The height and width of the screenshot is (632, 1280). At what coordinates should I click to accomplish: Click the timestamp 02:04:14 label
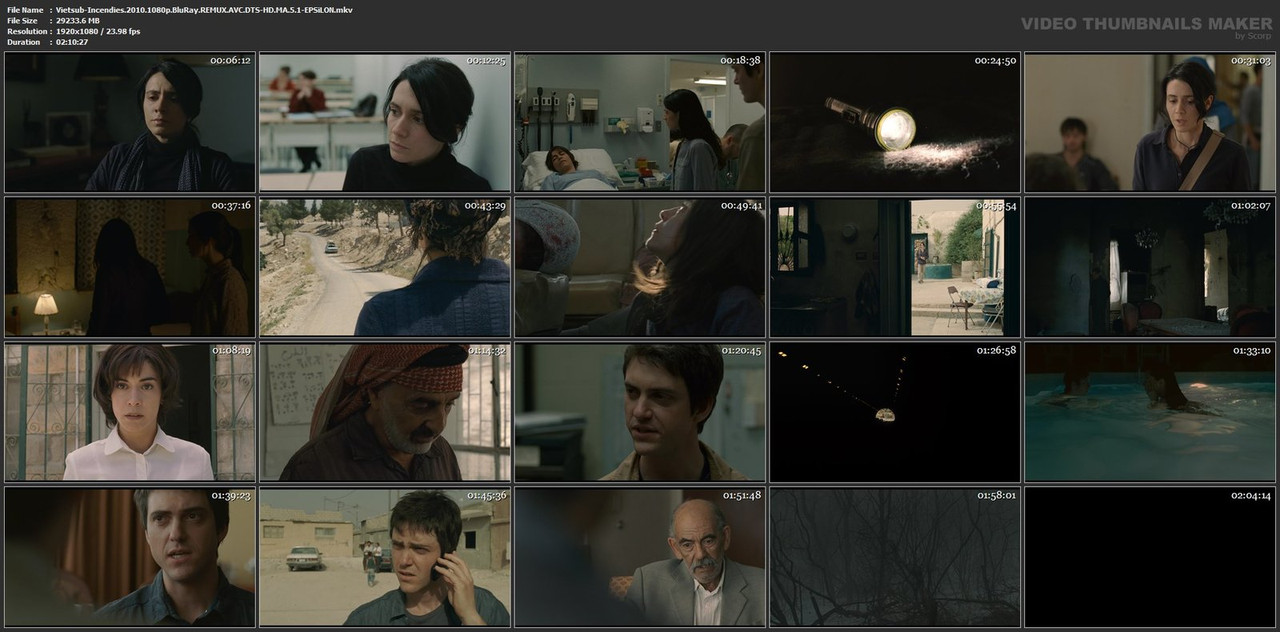(1250, 495)
